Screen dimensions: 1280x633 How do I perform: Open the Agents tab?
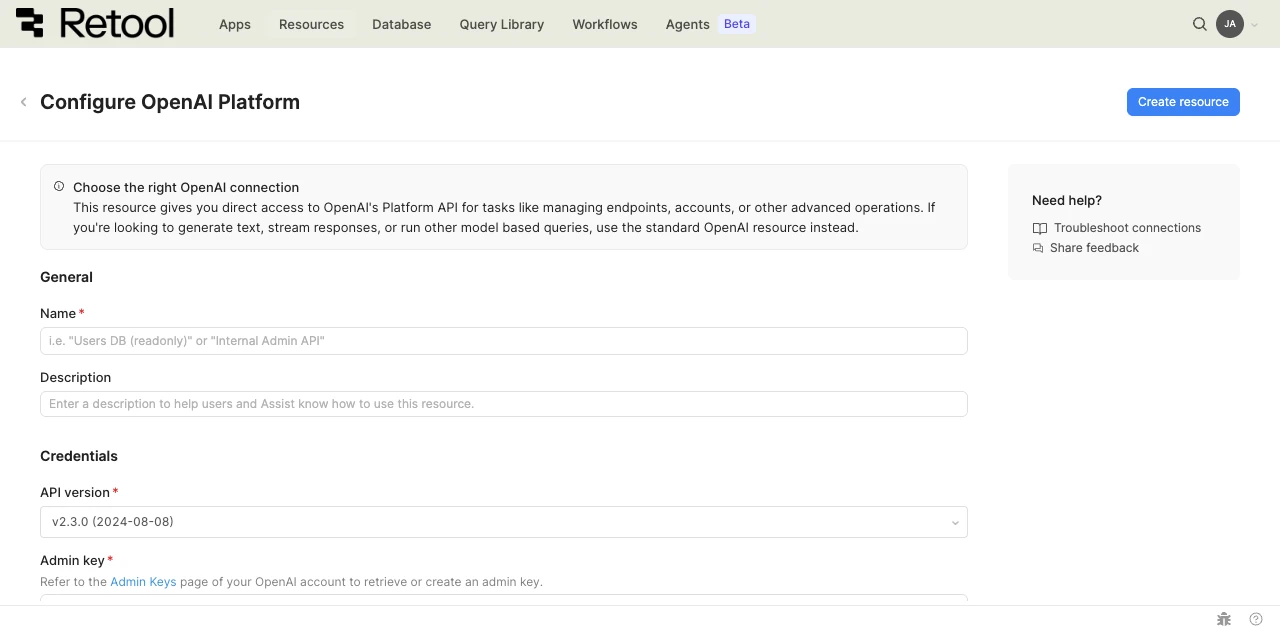coord(687,24)
